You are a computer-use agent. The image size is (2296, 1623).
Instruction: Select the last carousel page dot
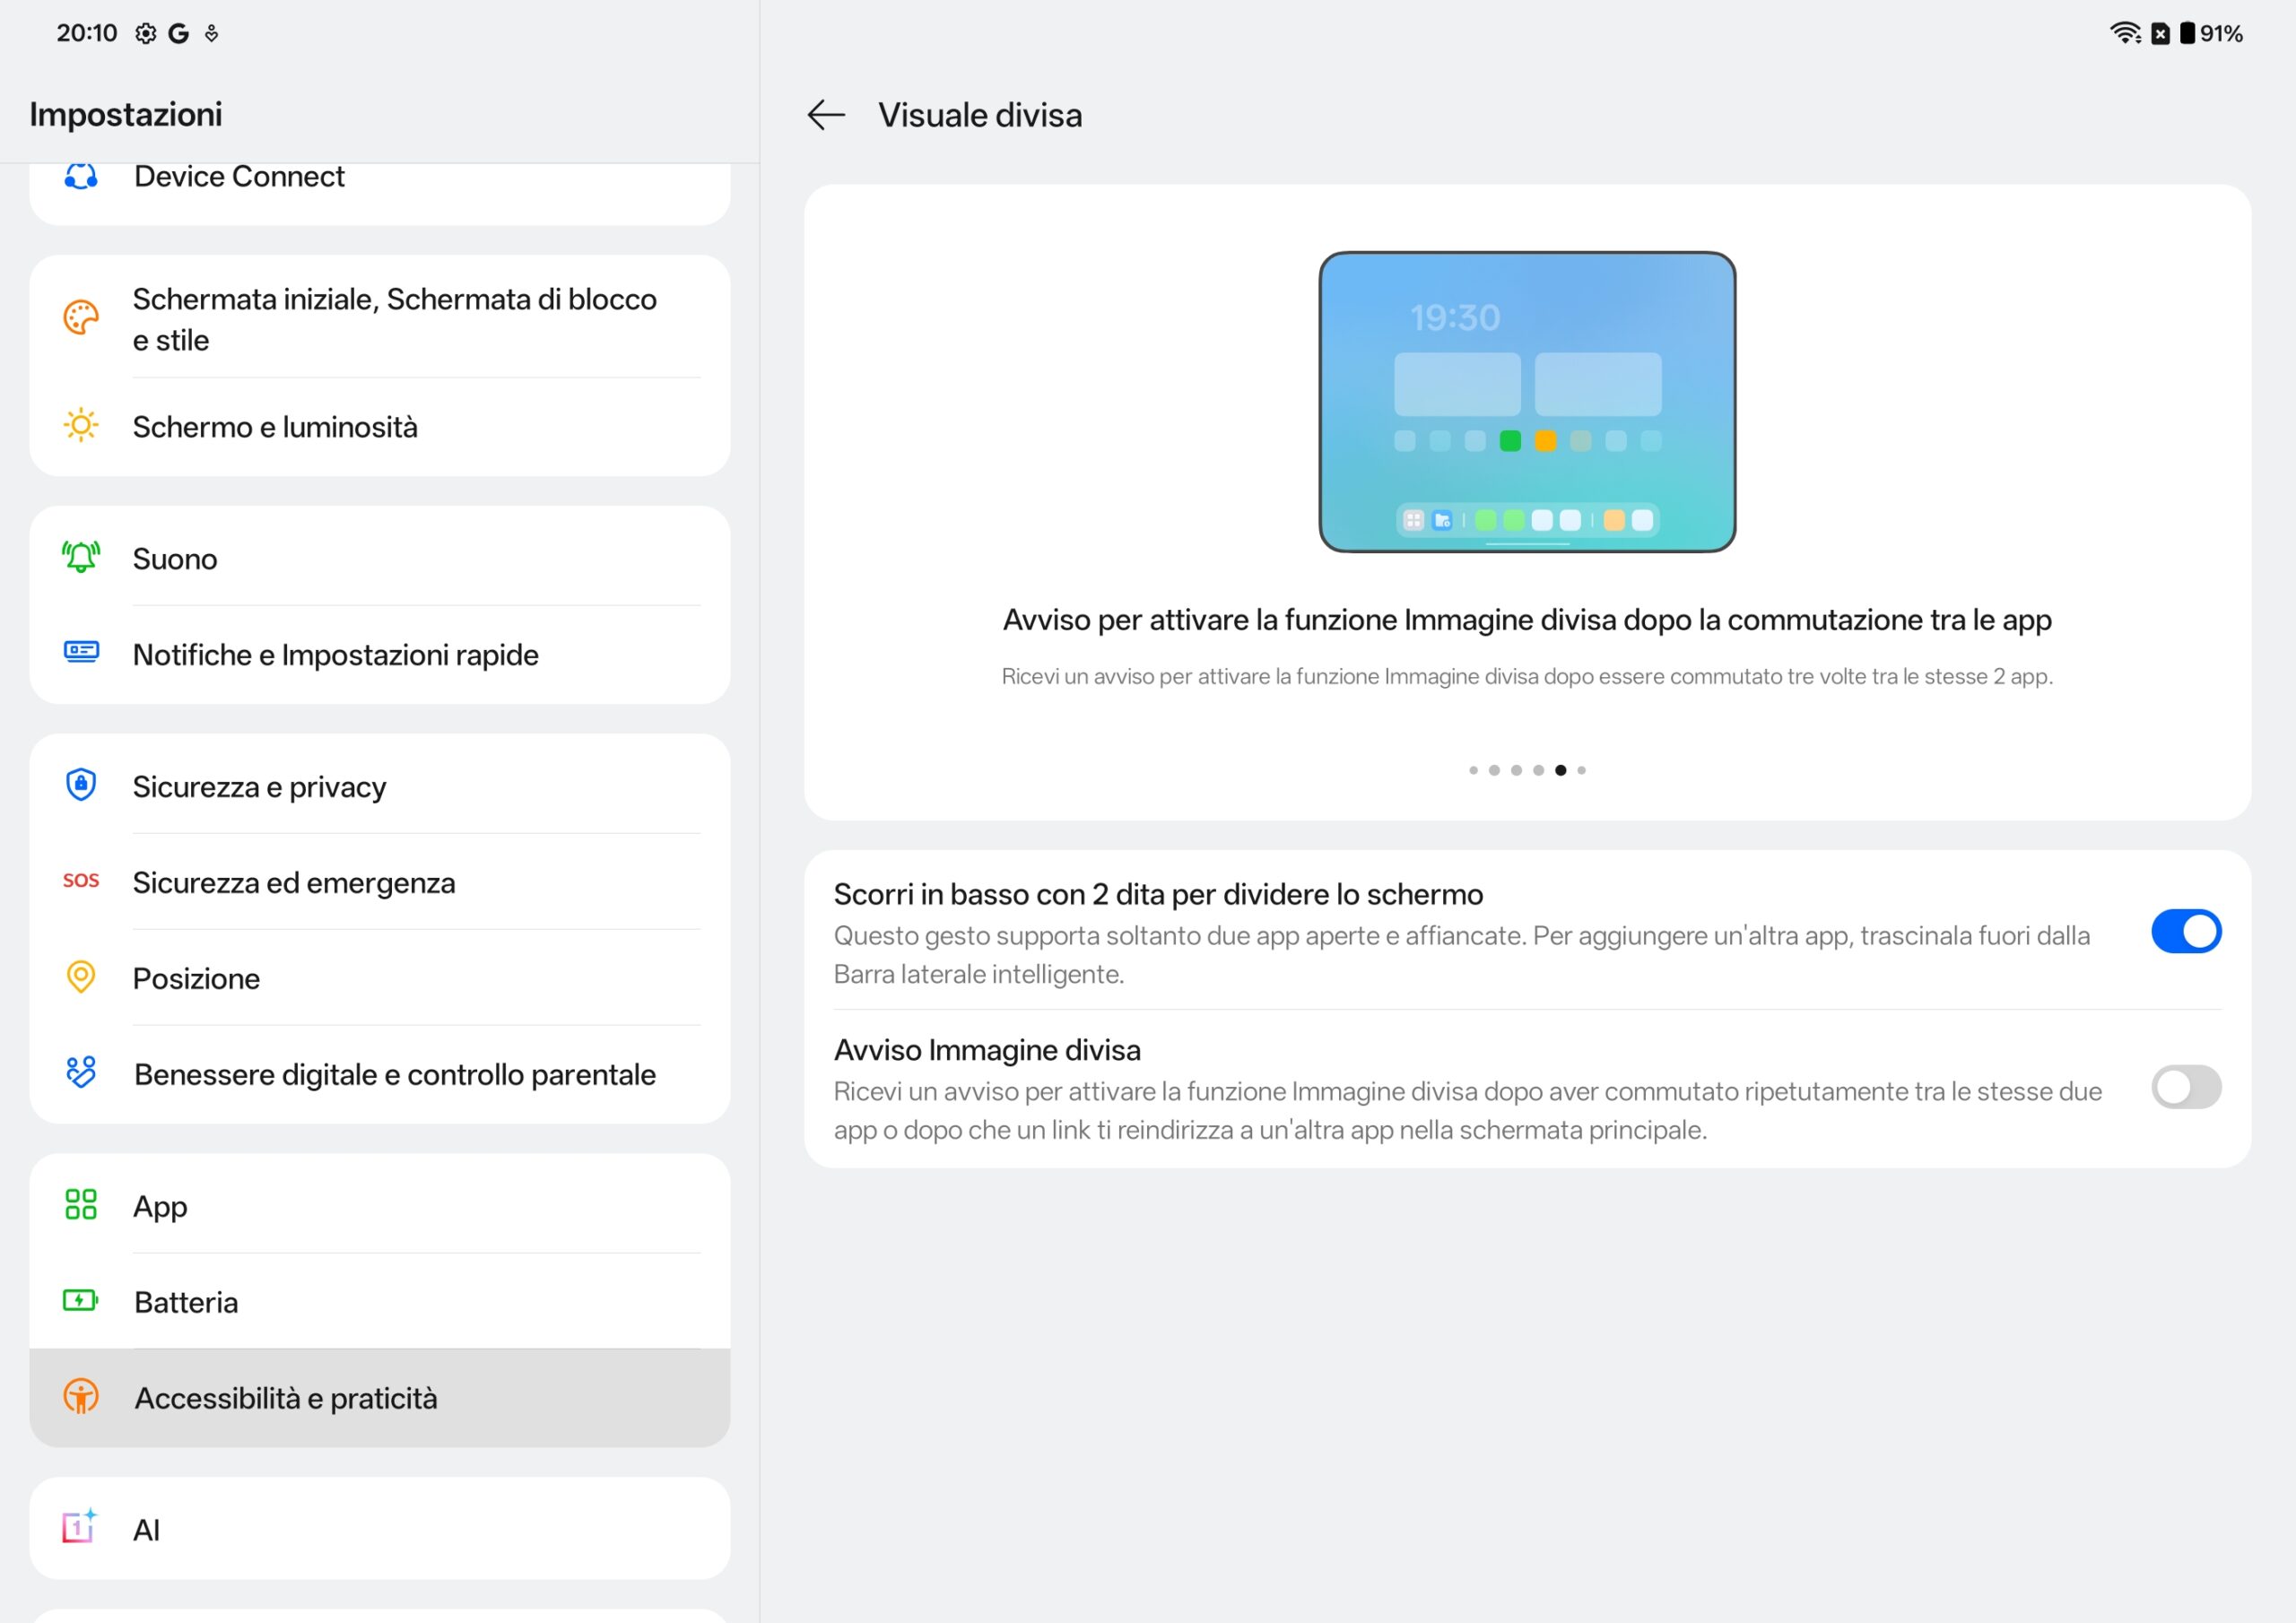pos(1581,770)
